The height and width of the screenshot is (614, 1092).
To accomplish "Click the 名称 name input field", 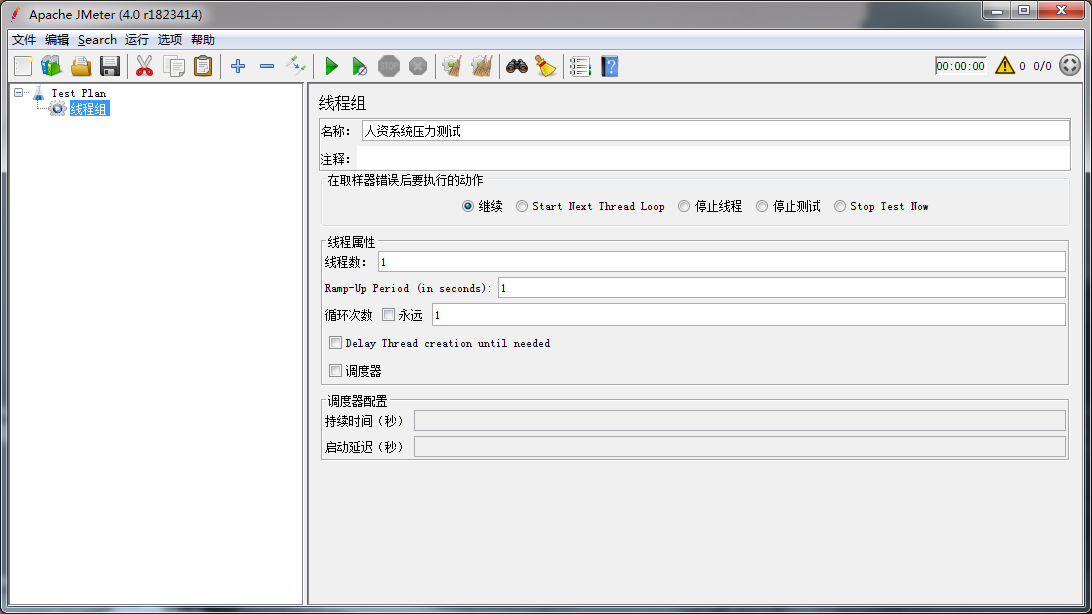I will click(715, 131).
